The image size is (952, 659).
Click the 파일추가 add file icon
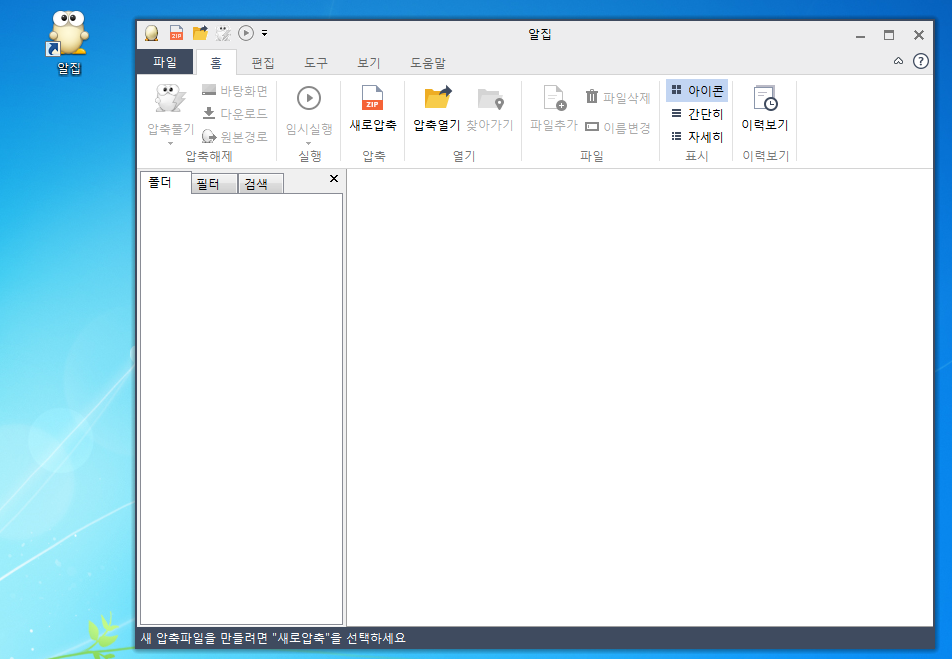click(554, 98)
